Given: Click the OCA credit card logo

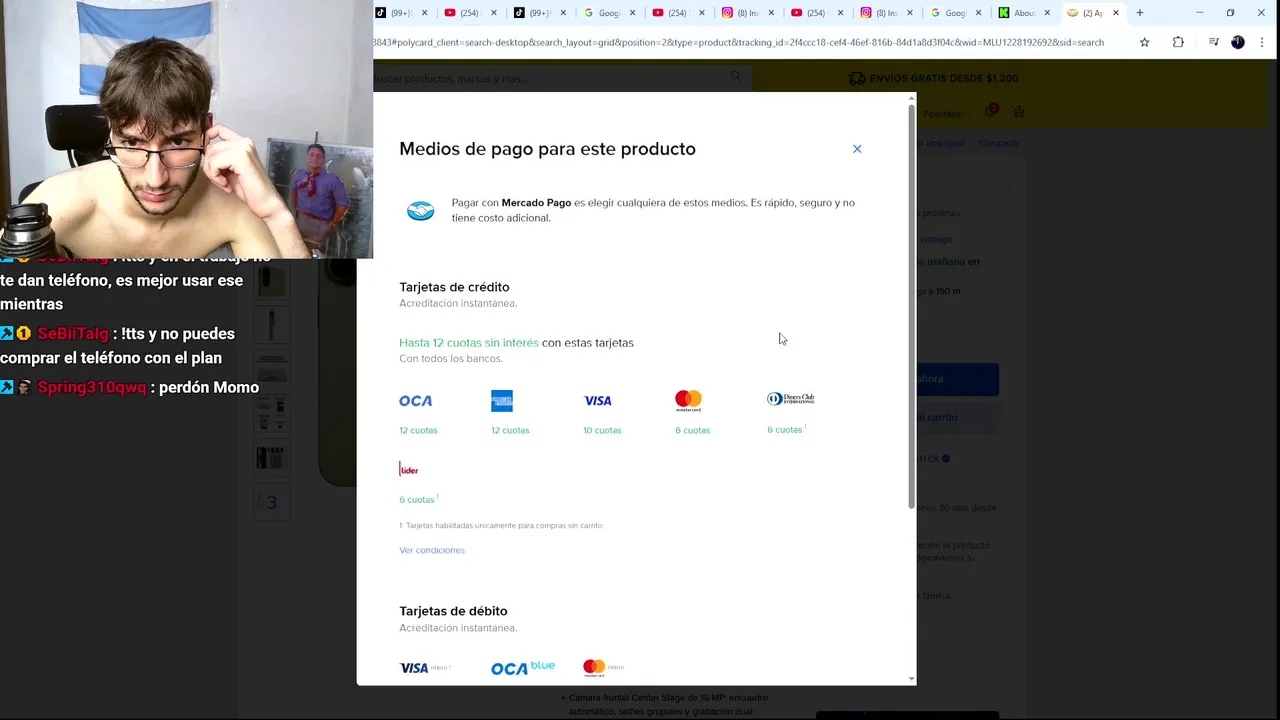Looking at the screenshot, I should point(416,401).
